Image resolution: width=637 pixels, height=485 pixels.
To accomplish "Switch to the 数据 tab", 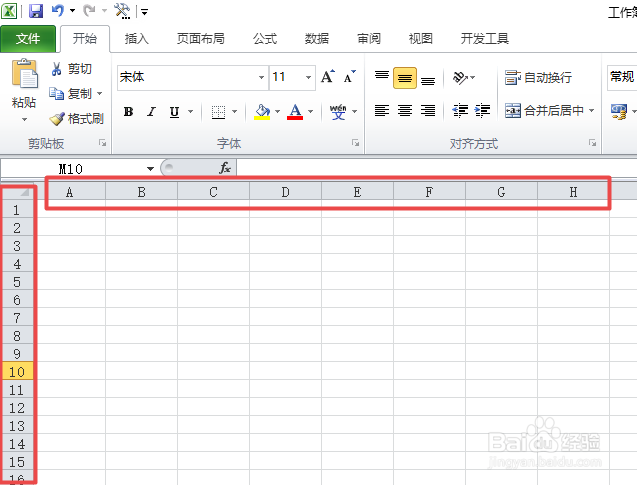I will 317,39.
